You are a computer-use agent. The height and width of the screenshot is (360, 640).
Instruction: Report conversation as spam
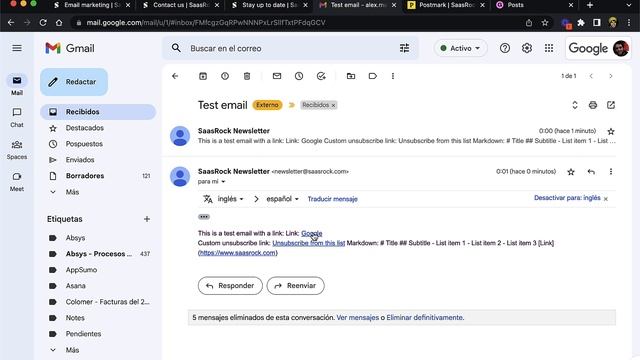click(x=225, y=76)
